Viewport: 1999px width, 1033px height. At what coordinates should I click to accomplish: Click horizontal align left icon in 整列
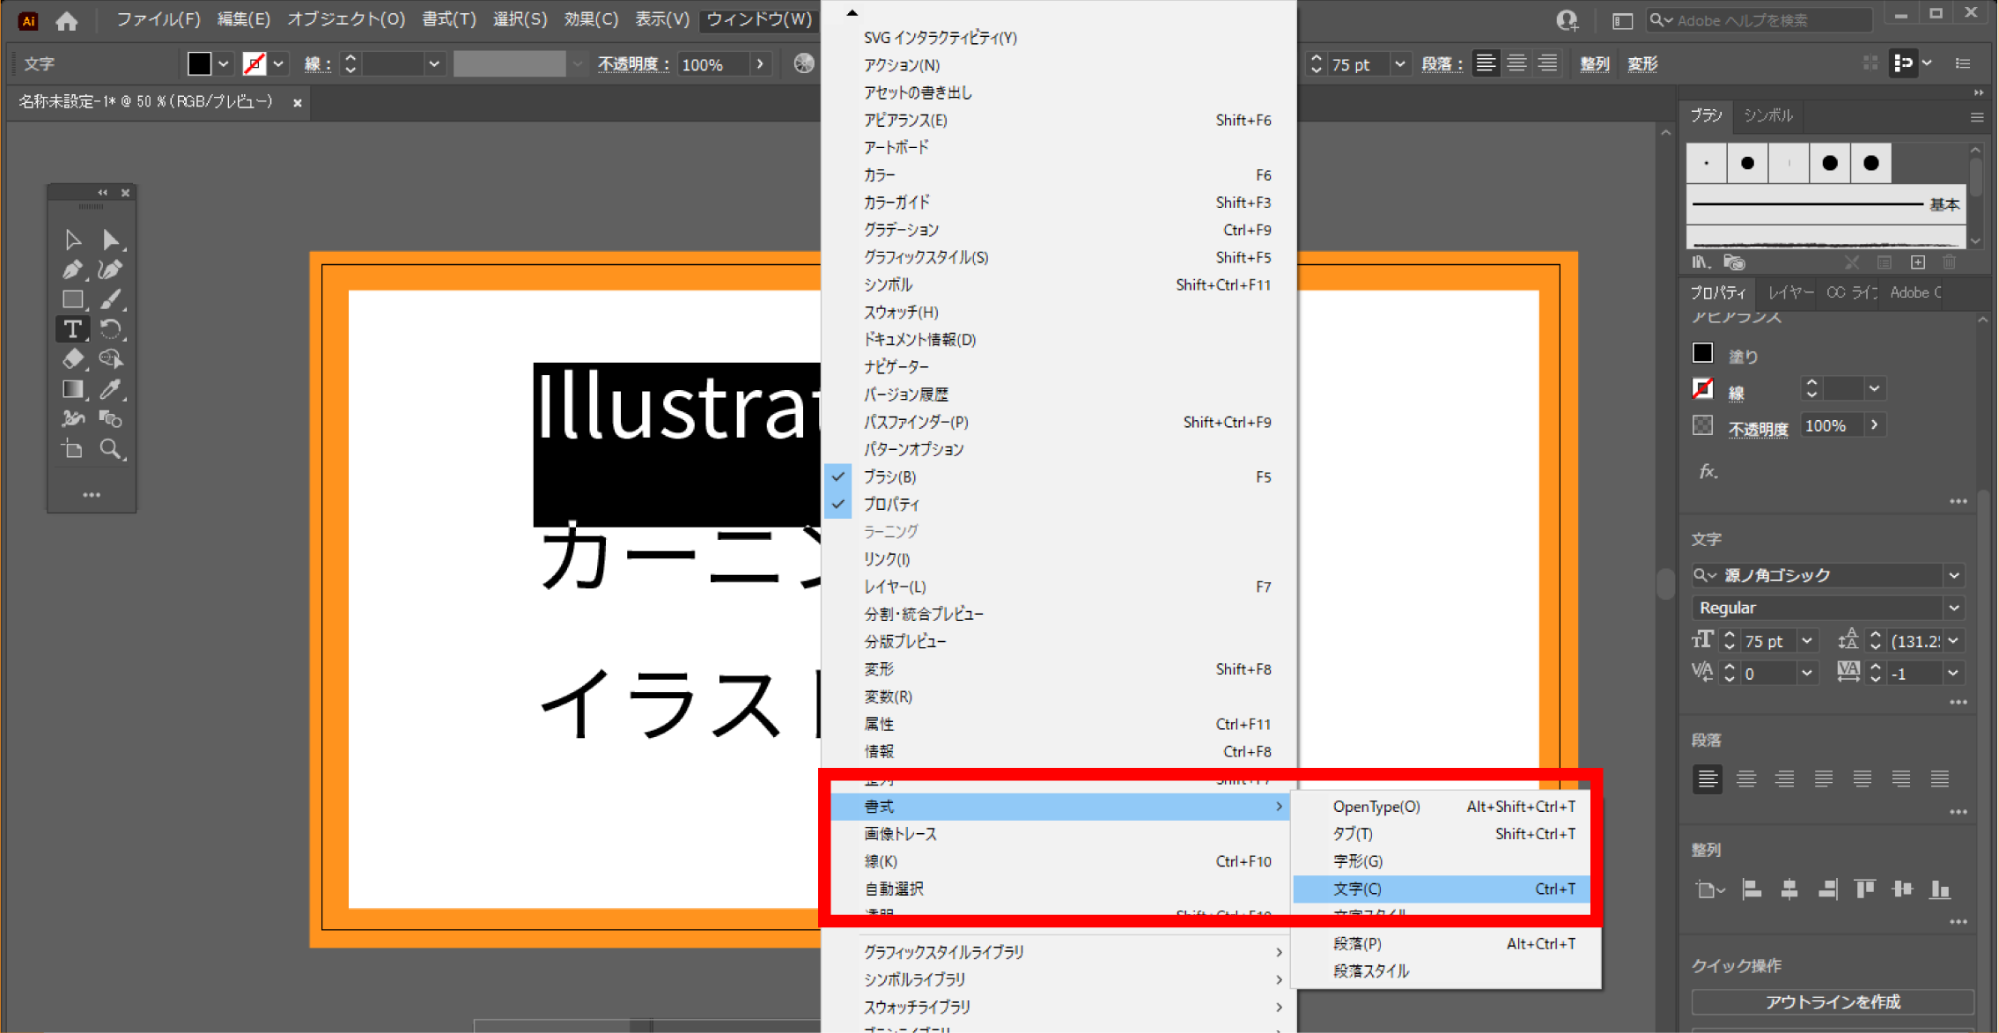1752,889
